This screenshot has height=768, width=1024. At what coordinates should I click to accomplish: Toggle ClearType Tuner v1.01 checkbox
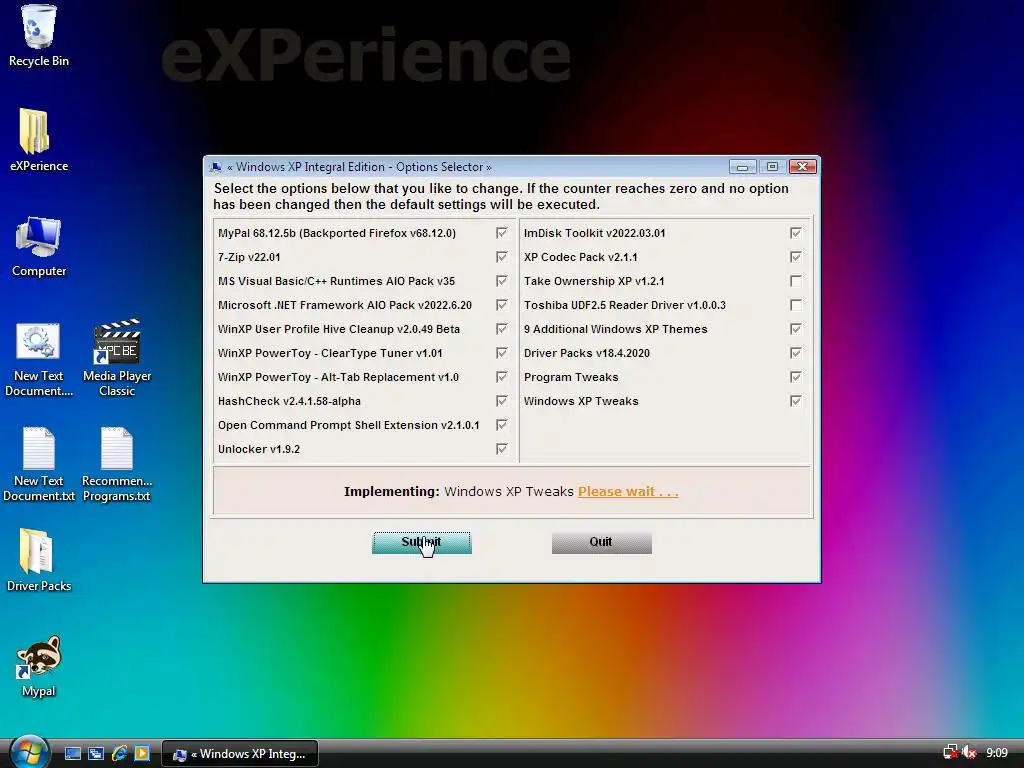pos(502,353)
